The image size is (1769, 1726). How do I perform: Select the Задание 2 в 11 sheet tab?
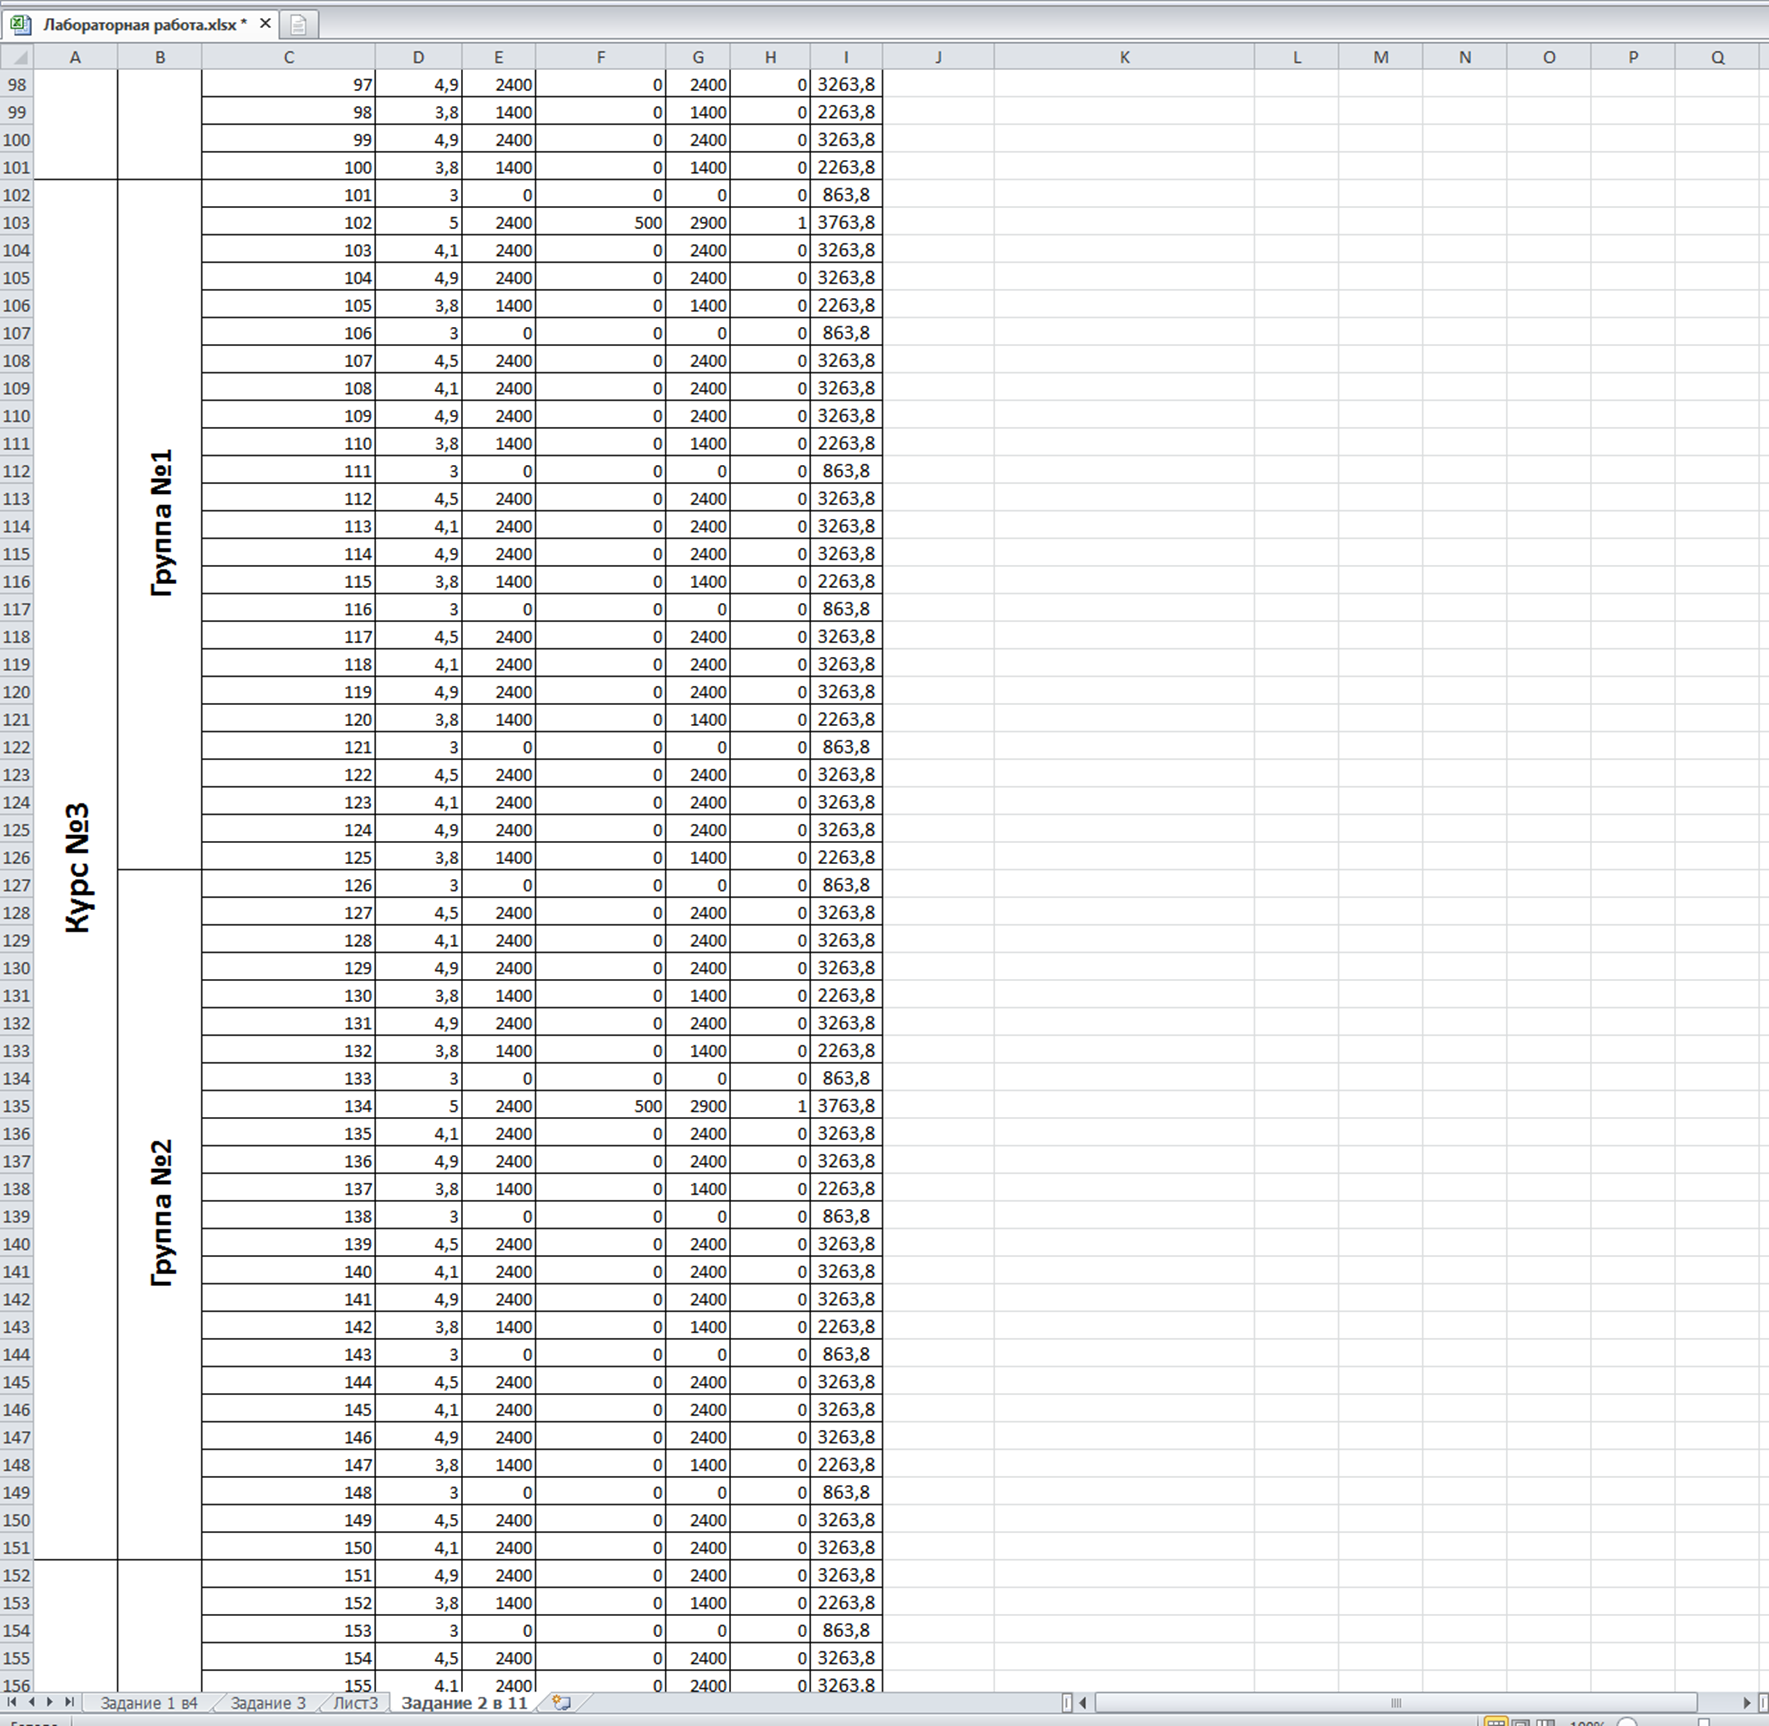(x=464, y=1703)
